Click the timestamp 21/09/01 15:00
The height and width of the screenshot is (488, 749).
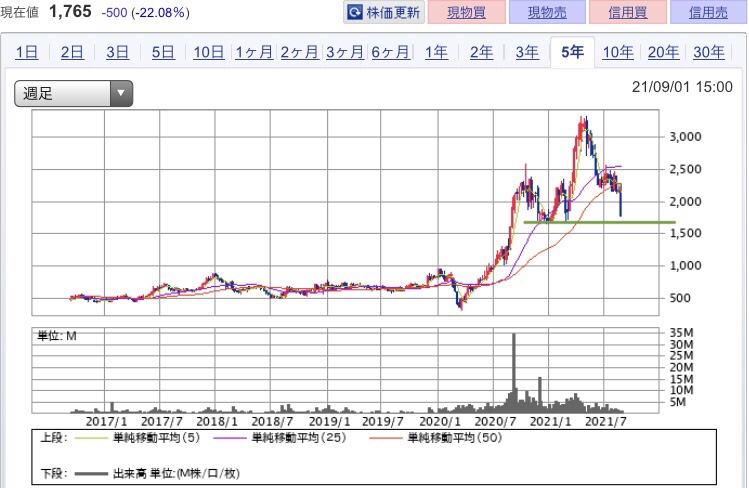[x=682, y=87]
